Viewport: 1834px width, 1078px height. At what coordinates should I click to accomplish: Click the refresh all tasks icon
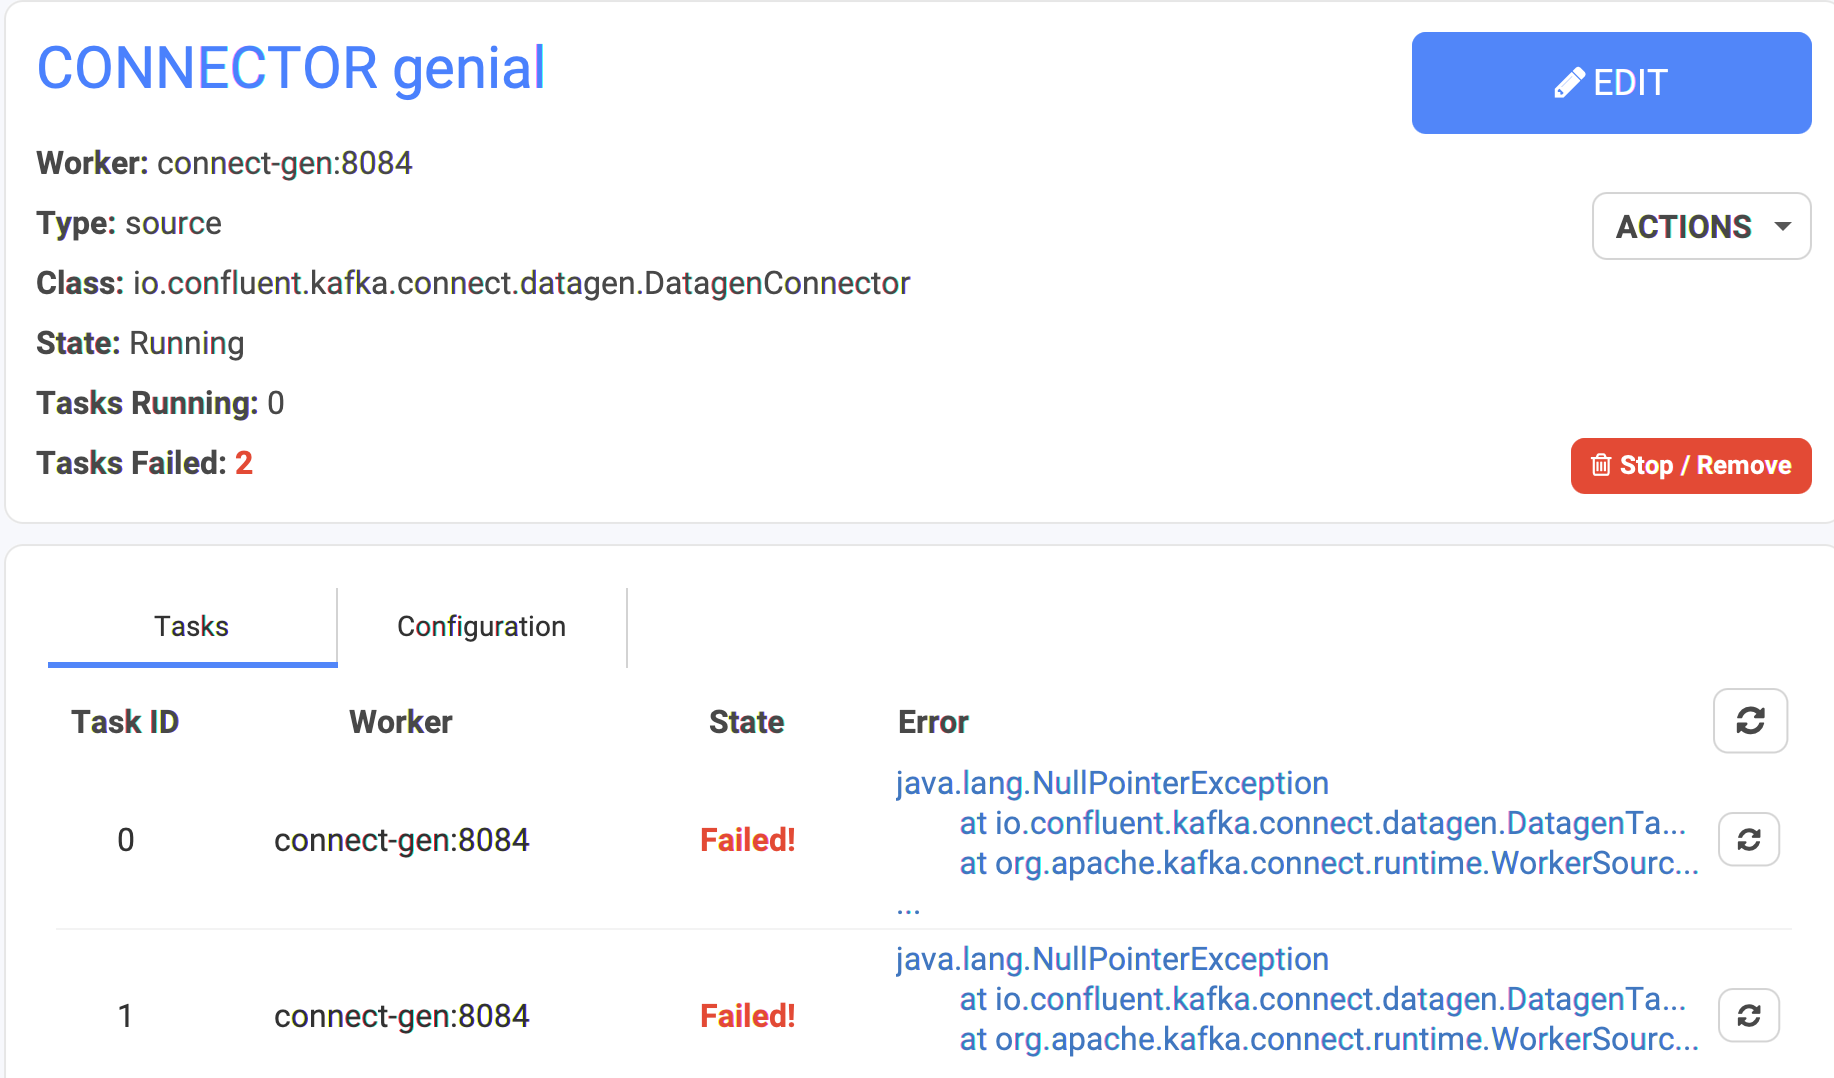point(1750,720)
